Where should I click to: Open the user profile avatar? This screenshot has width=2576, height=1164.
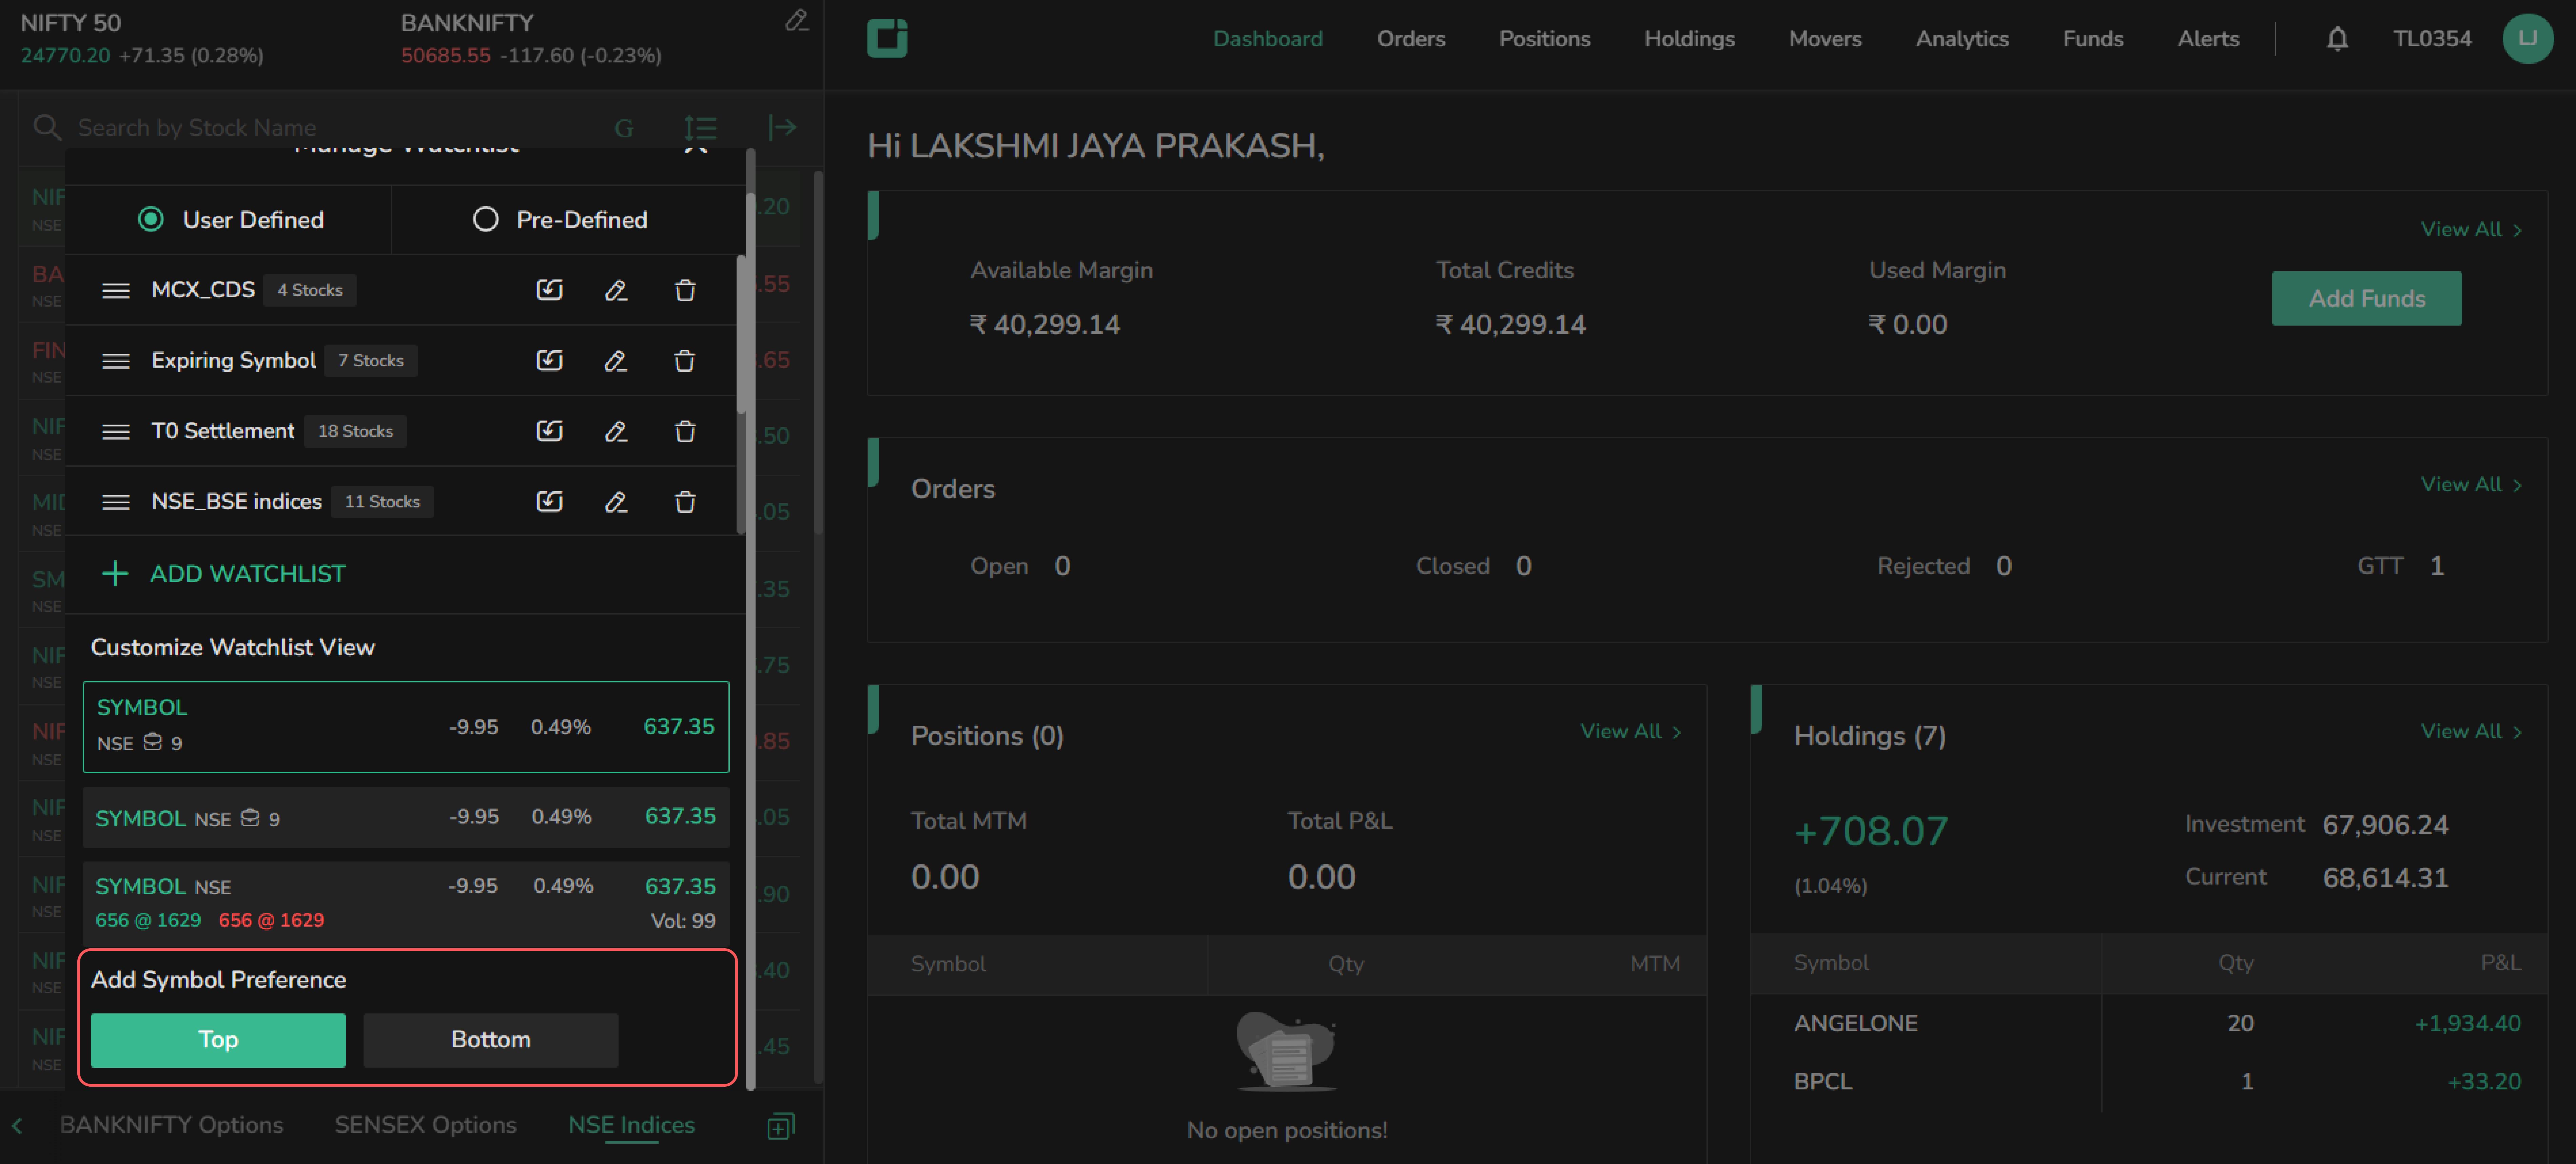2527,39
